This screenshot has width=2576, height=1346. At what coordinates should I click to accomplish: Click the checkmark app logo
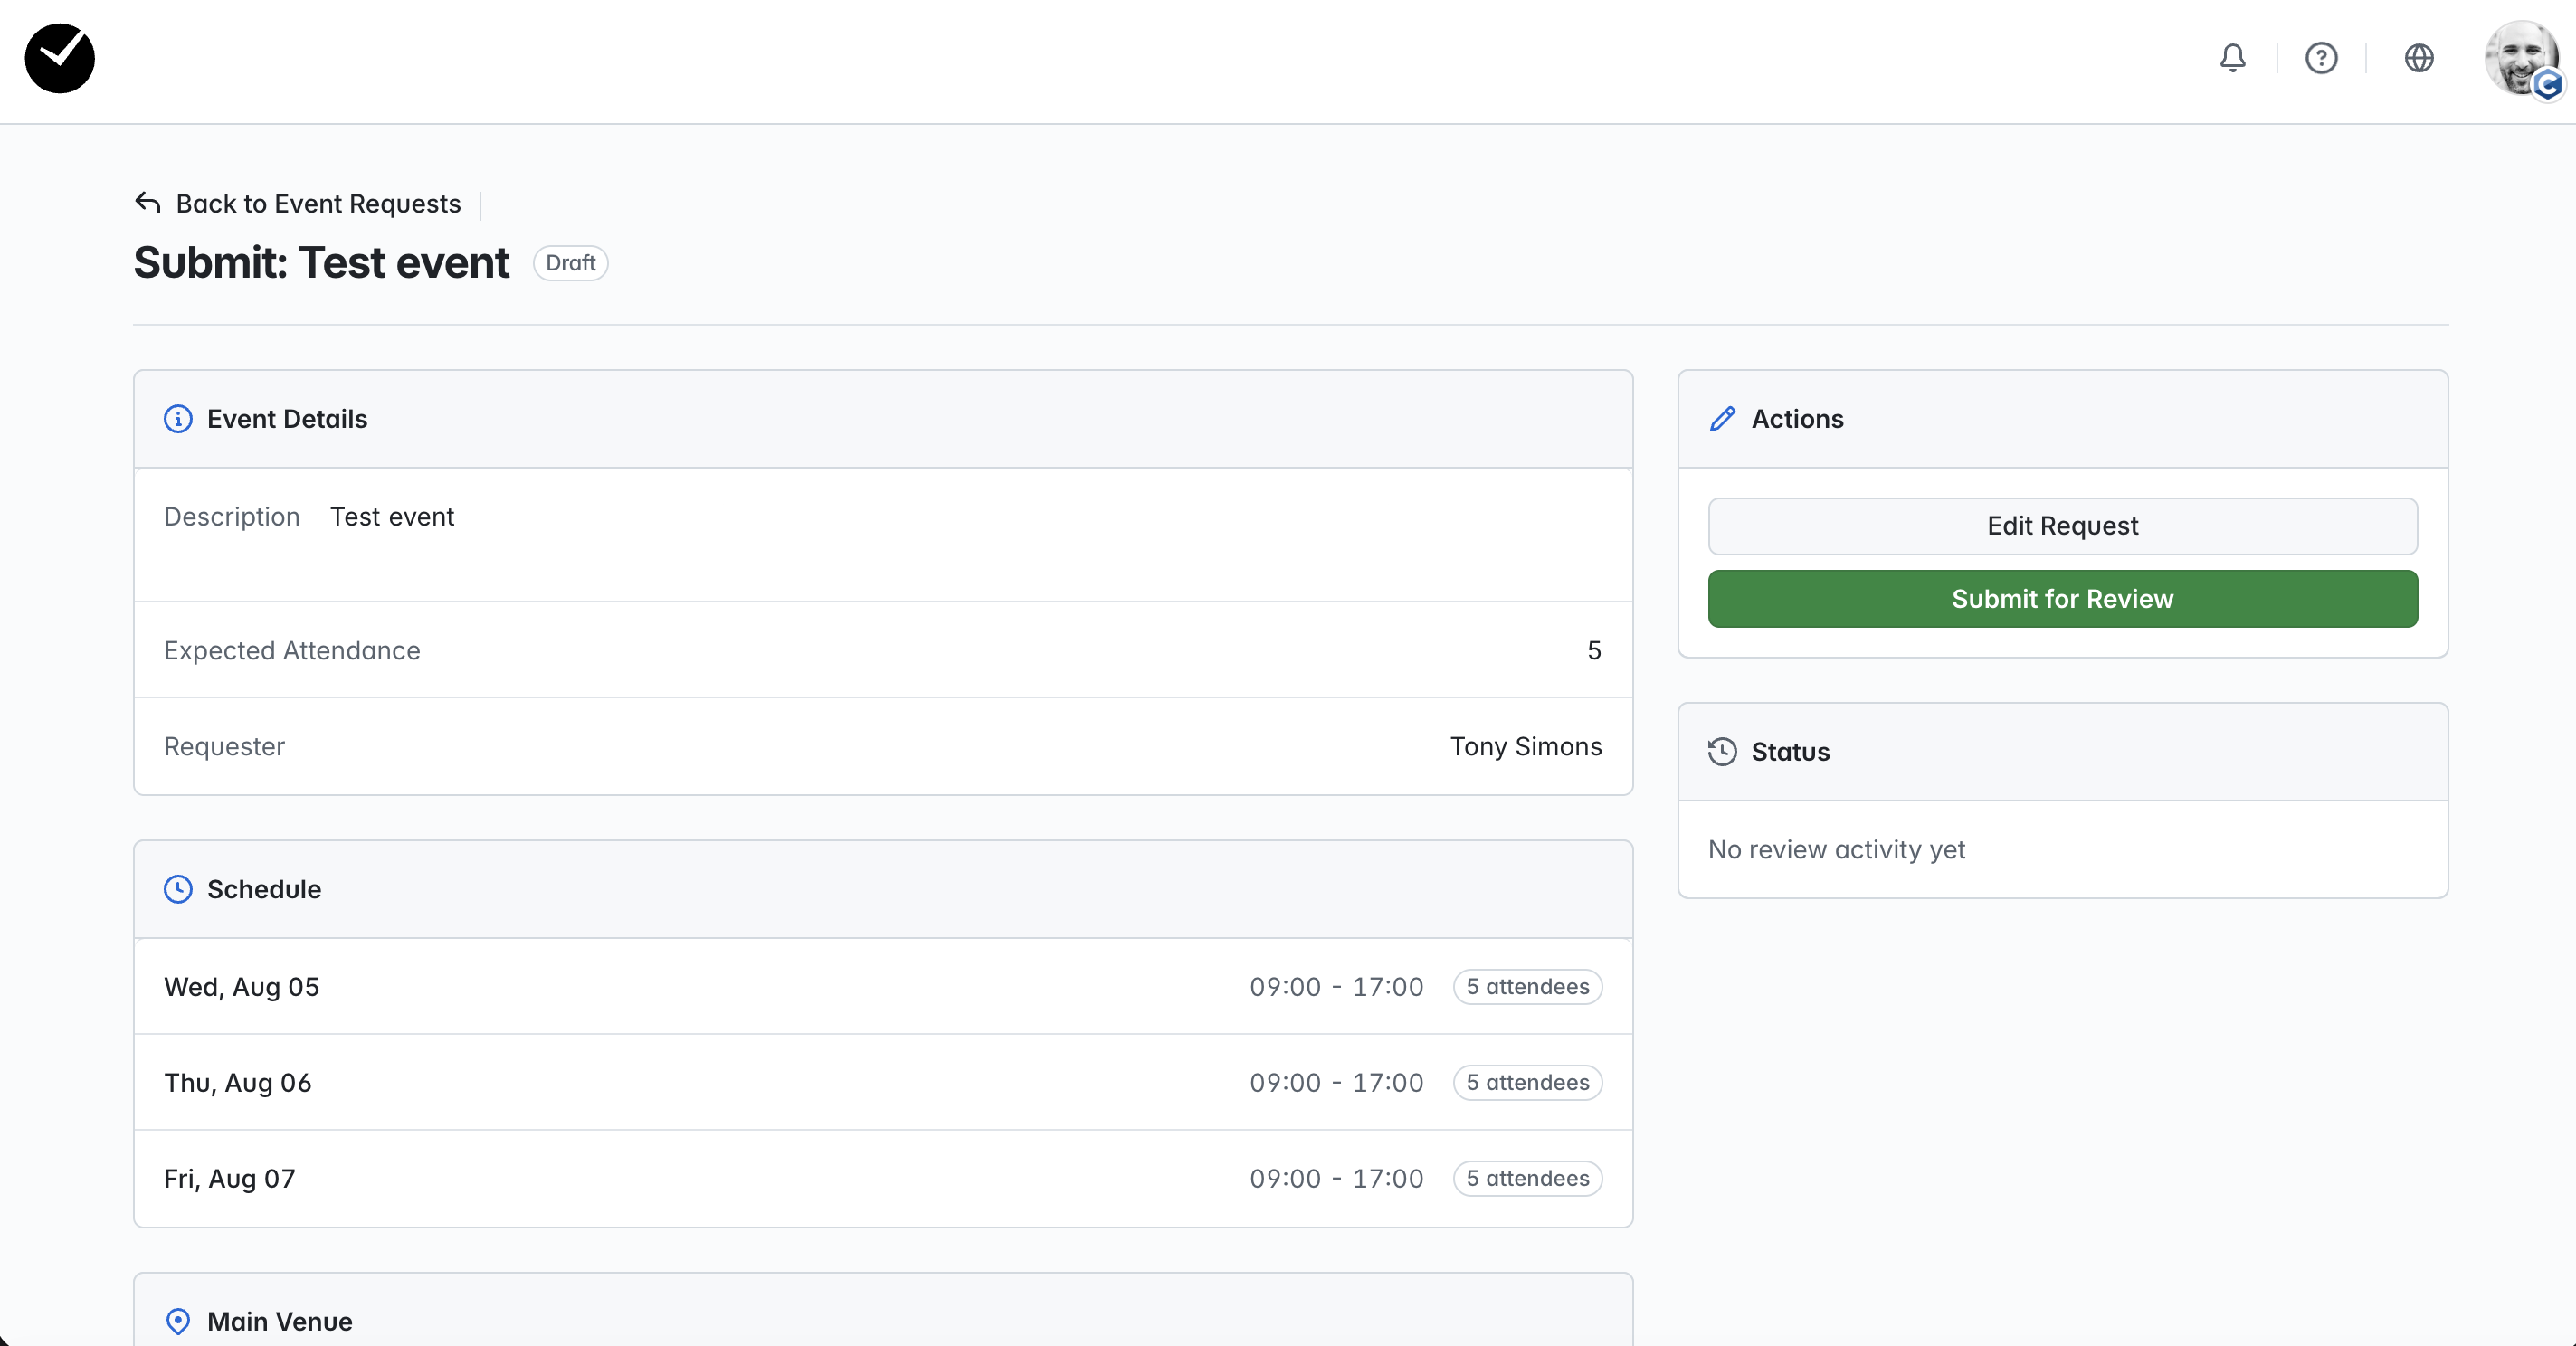click(x=60, y=58)
